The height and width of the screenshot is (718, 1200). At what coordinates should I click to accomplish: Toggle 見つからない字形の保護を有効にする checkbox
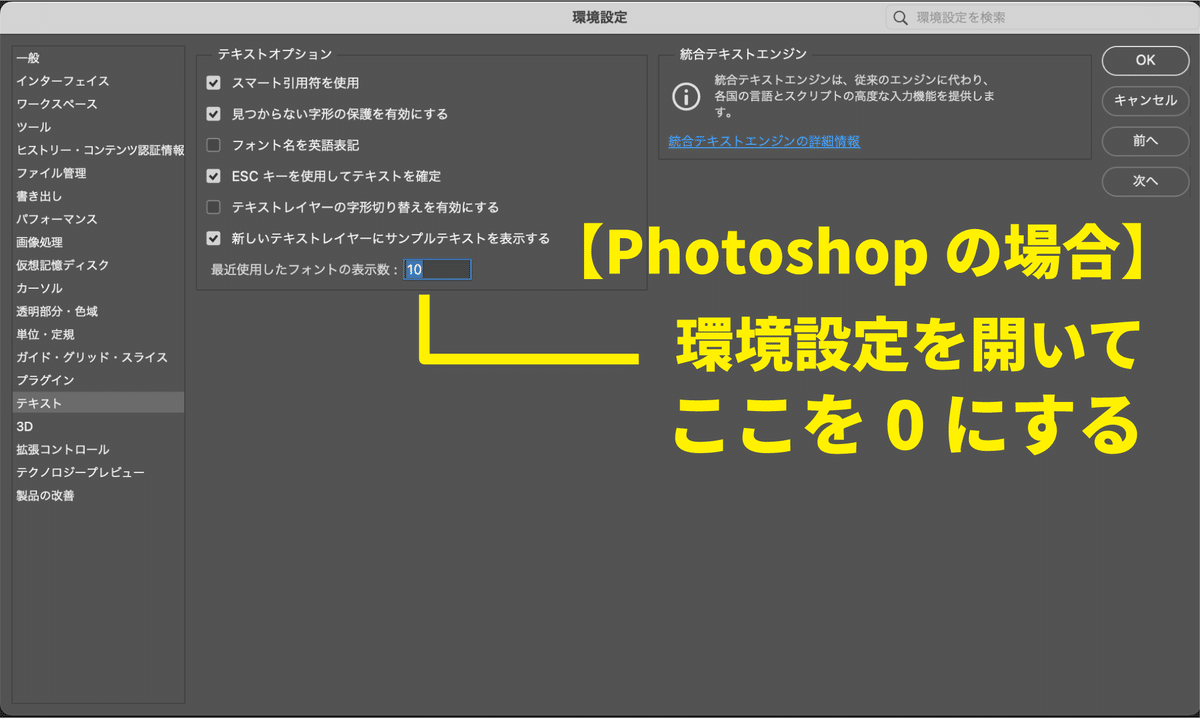click(213, 114)
